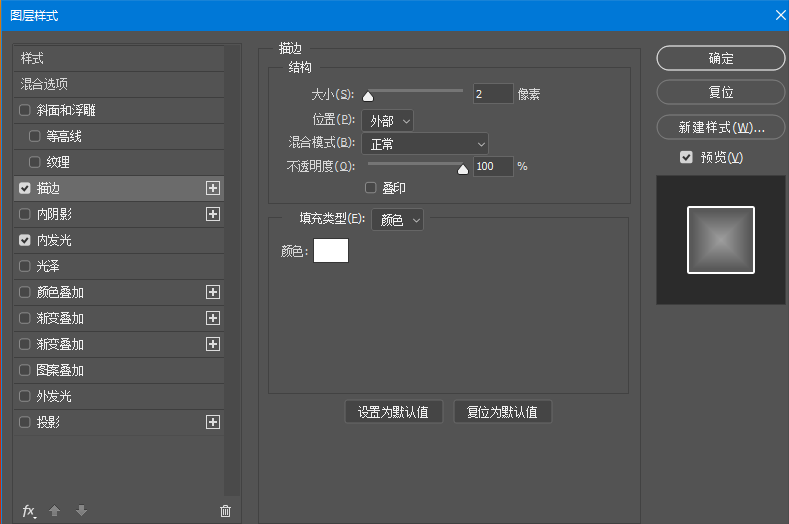Open the 外发光 settings row
Screen dimensions: 789x524
(119, 396)
